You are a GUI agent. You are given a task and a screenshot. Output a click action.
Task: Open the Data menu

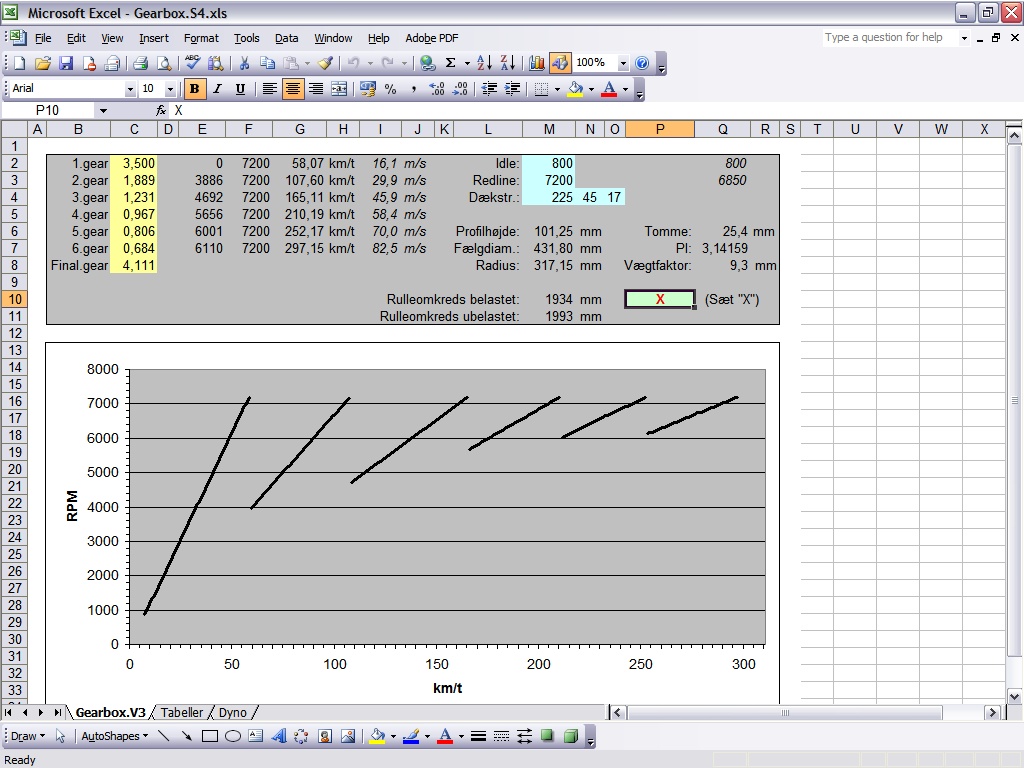coord(286,38)
